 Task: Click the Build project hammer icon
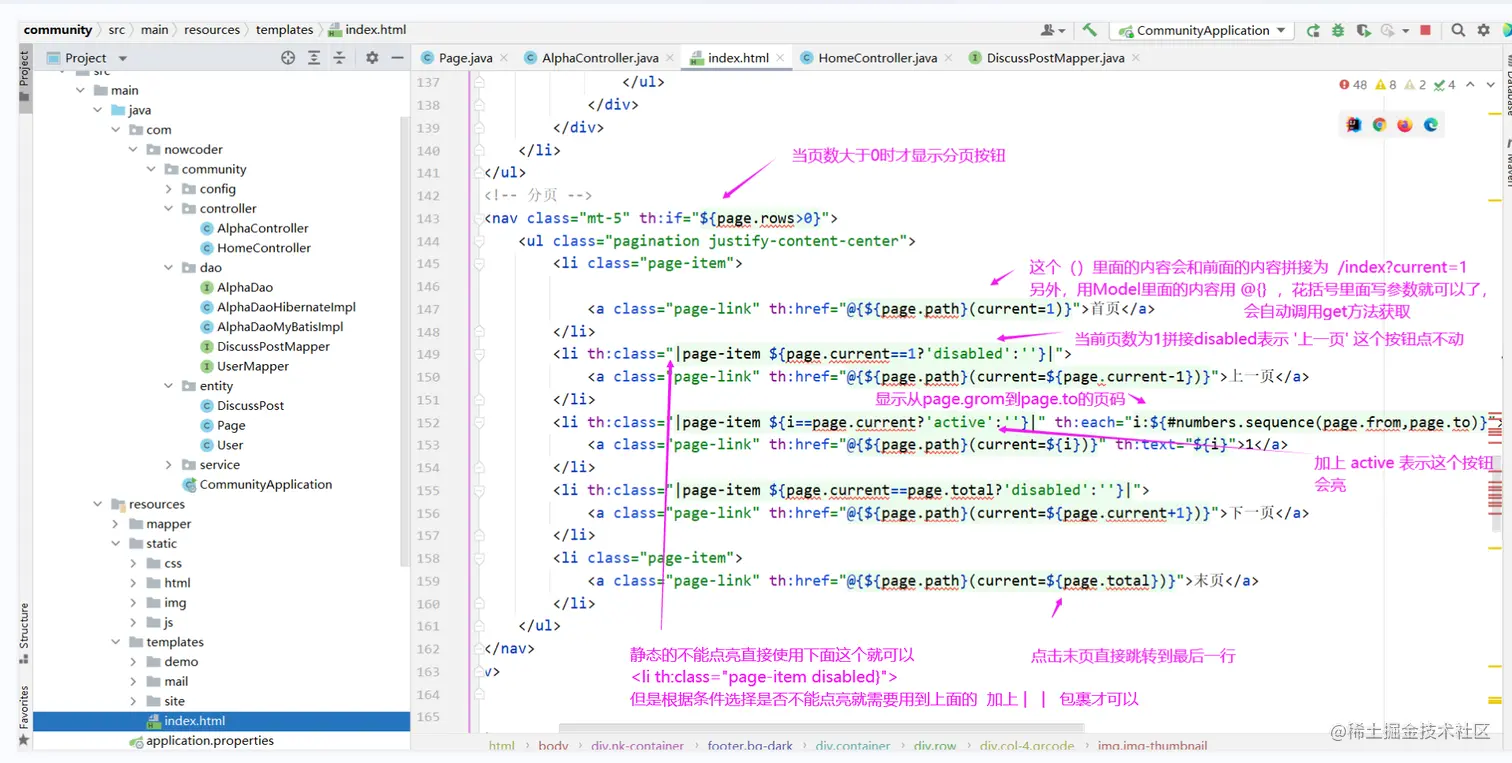[x=1090, y=30]
